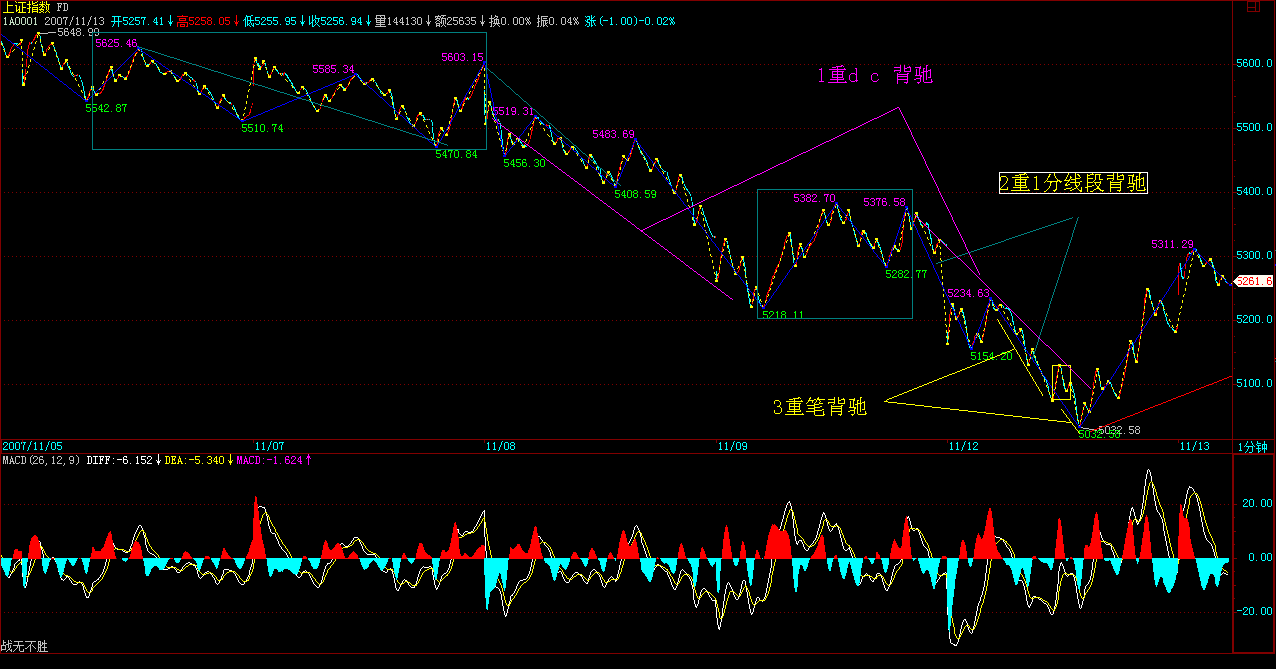Click the 5311.29 peak label

point(1172,244)
